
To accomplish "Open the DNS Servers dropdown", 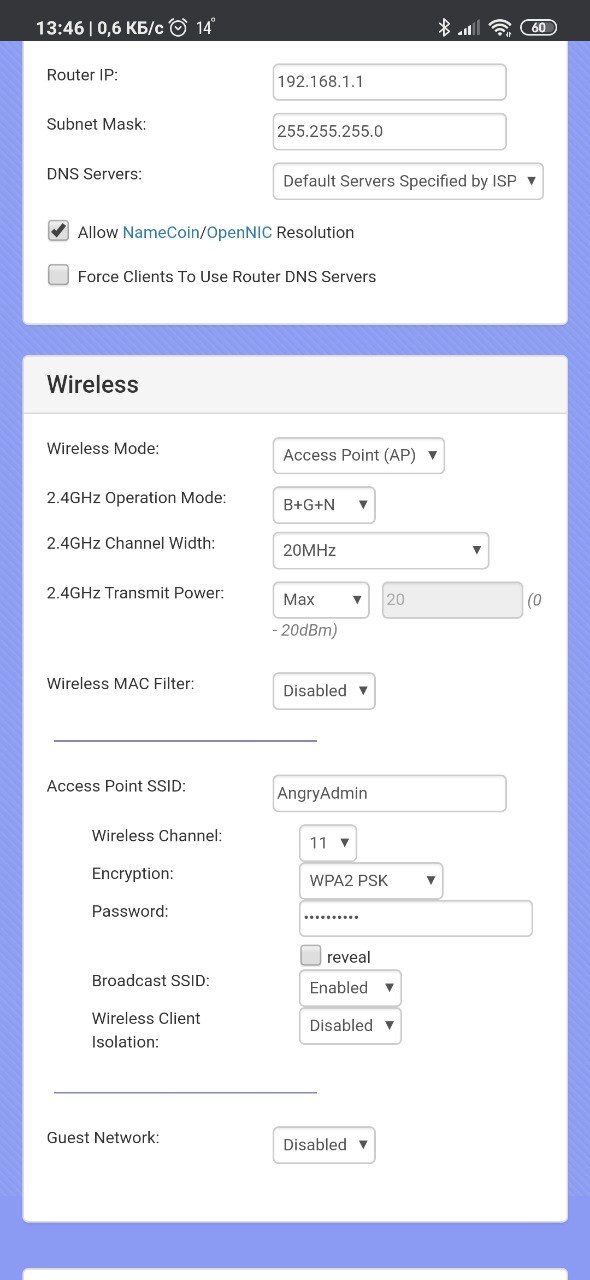I will 408,181.
